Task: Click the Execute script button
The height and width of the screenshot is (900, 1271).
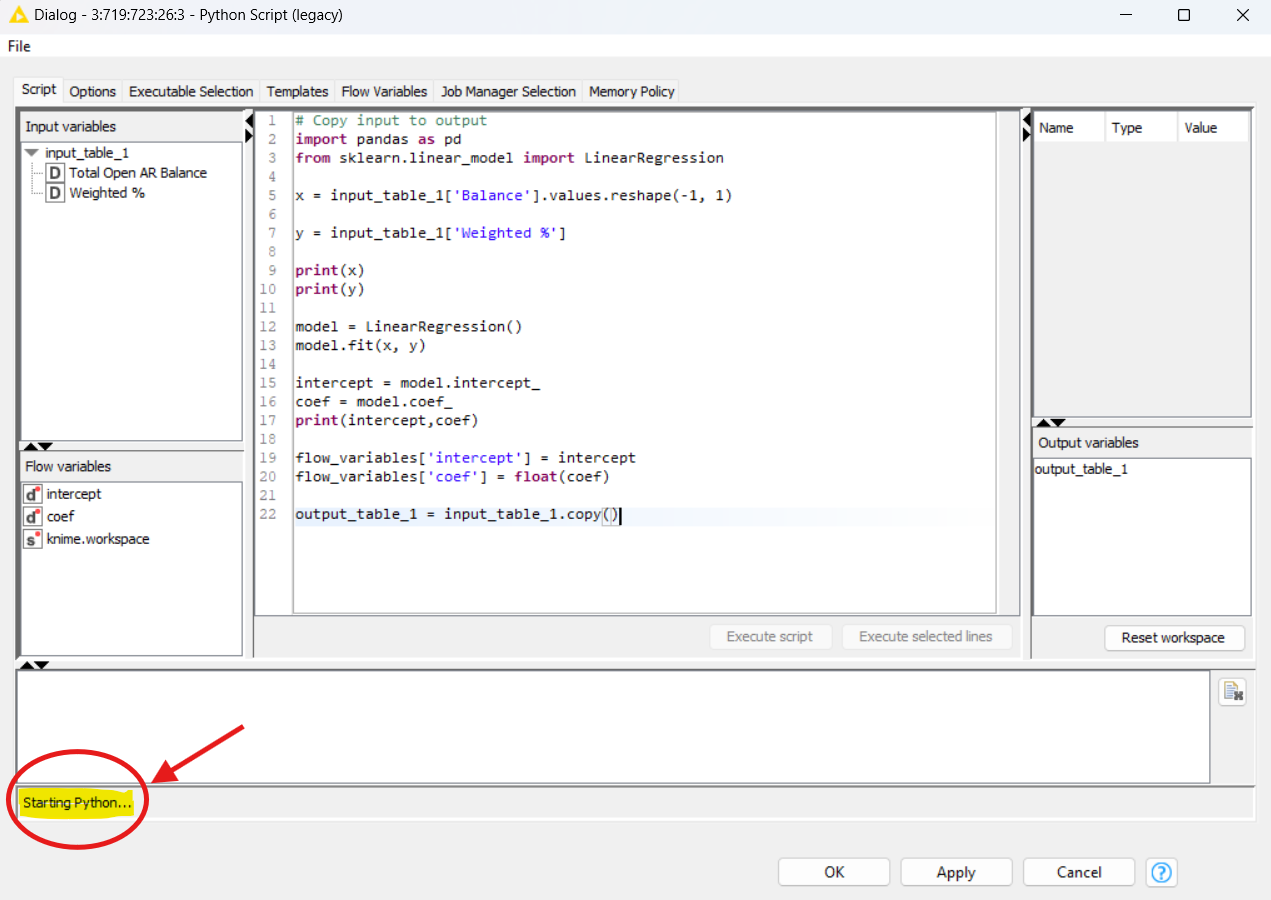Action: (769, 636)
